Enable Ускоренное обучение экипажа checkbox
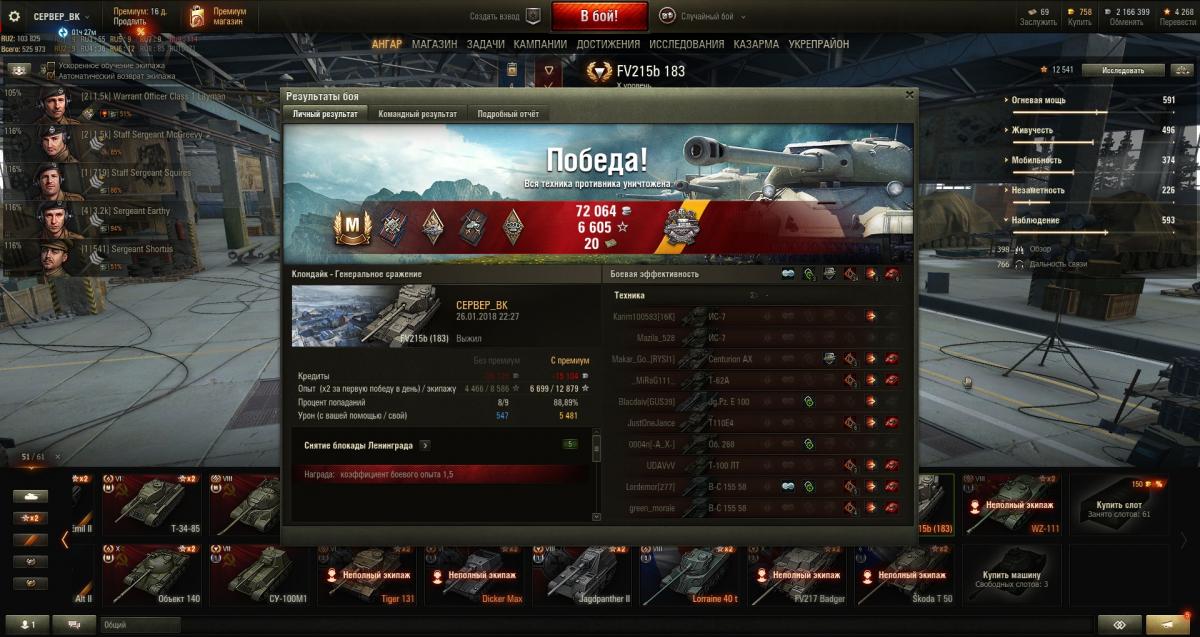 coord(51,65)
